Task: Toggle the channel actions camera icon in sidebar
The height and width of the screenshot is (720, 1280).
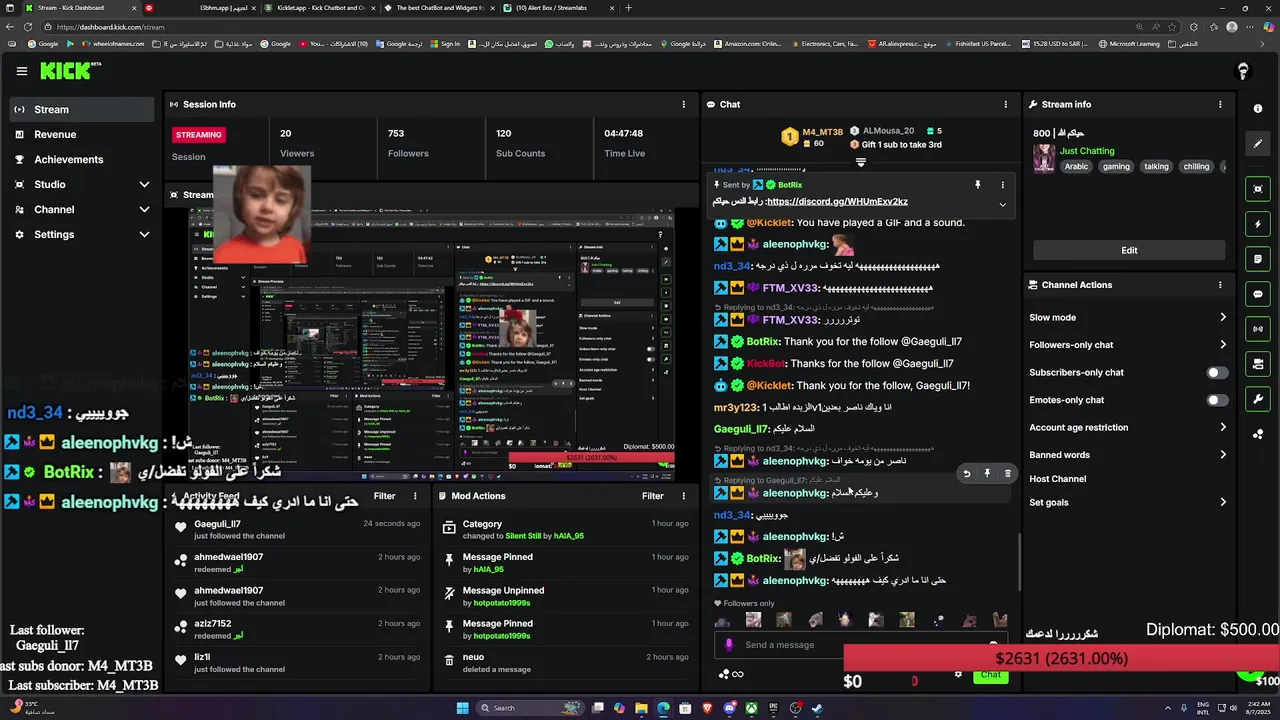Action: click(1258, 364)
